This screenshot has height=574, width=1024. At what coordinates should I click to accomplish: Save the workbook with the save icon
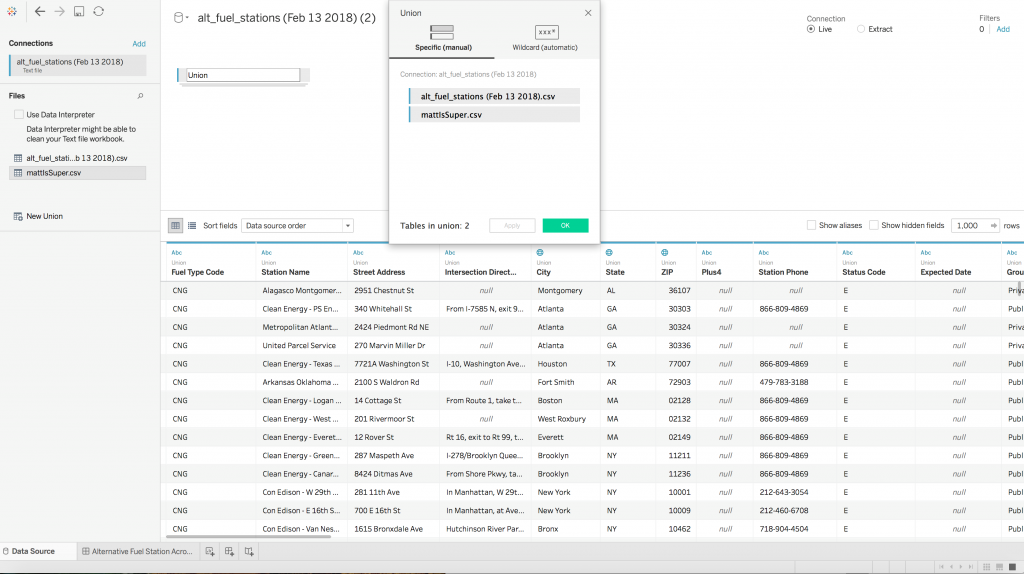point(79,11)
